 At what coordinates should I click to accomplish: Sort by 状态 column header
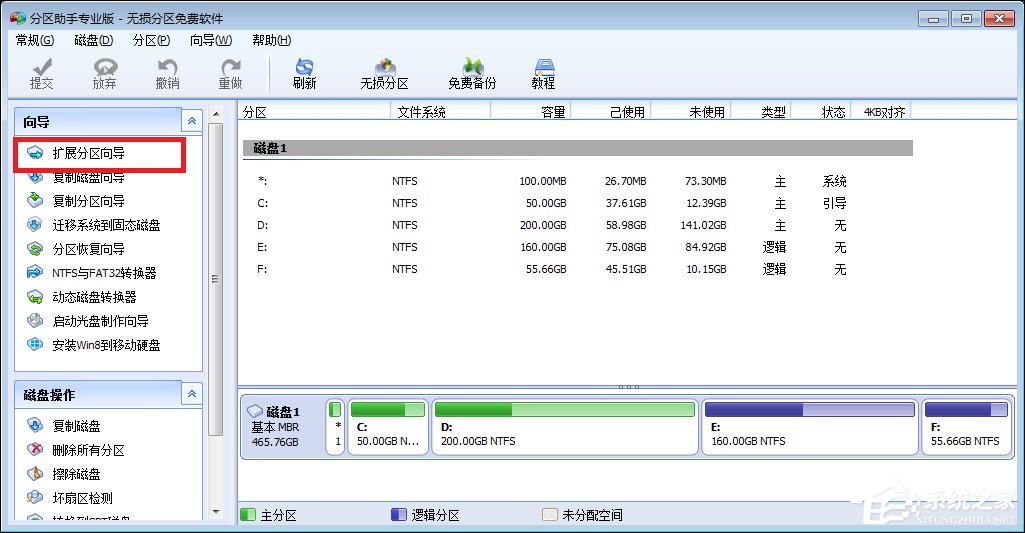pyautogui.click(x=822, y=112)
